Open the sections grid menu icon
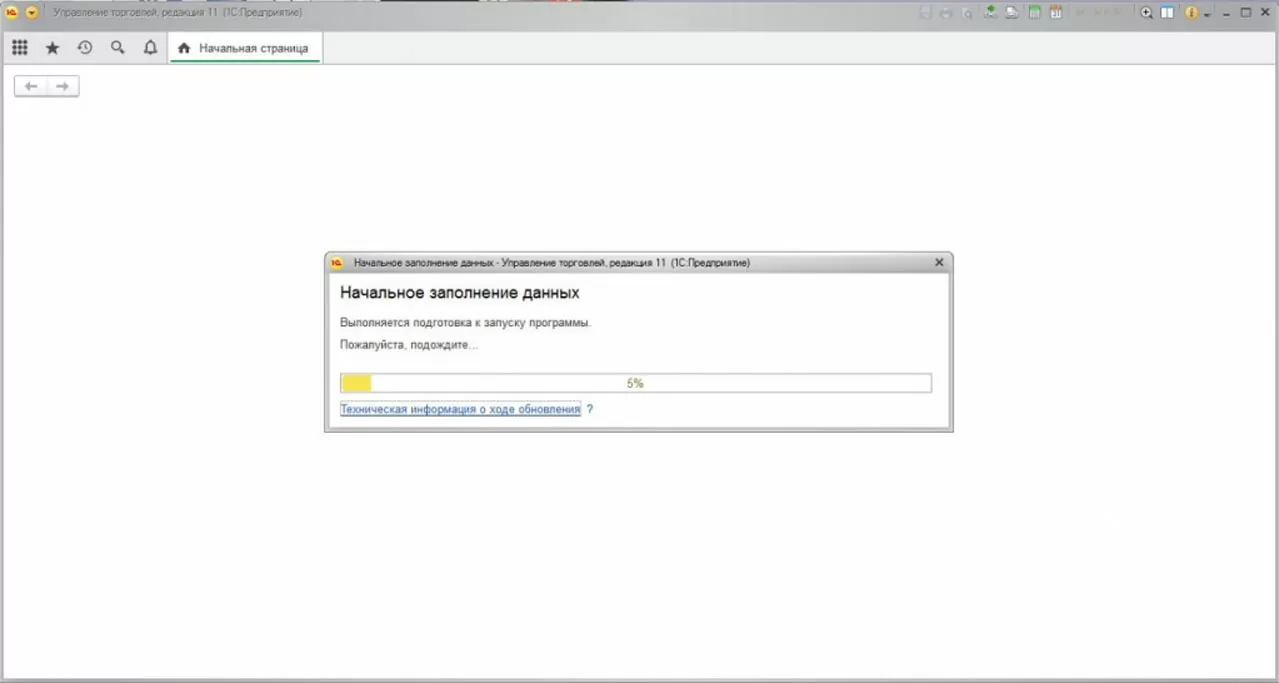Screen dimensions: 1279x683 [x=19, y=47]
